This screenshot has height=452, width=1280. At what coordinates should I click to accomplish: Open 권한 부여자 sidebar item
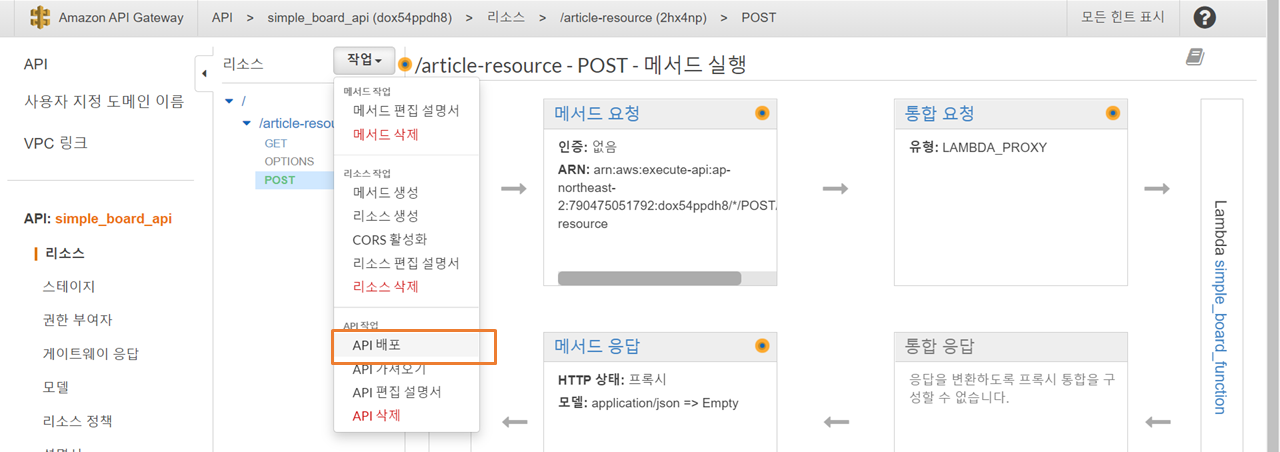point(78,320)
